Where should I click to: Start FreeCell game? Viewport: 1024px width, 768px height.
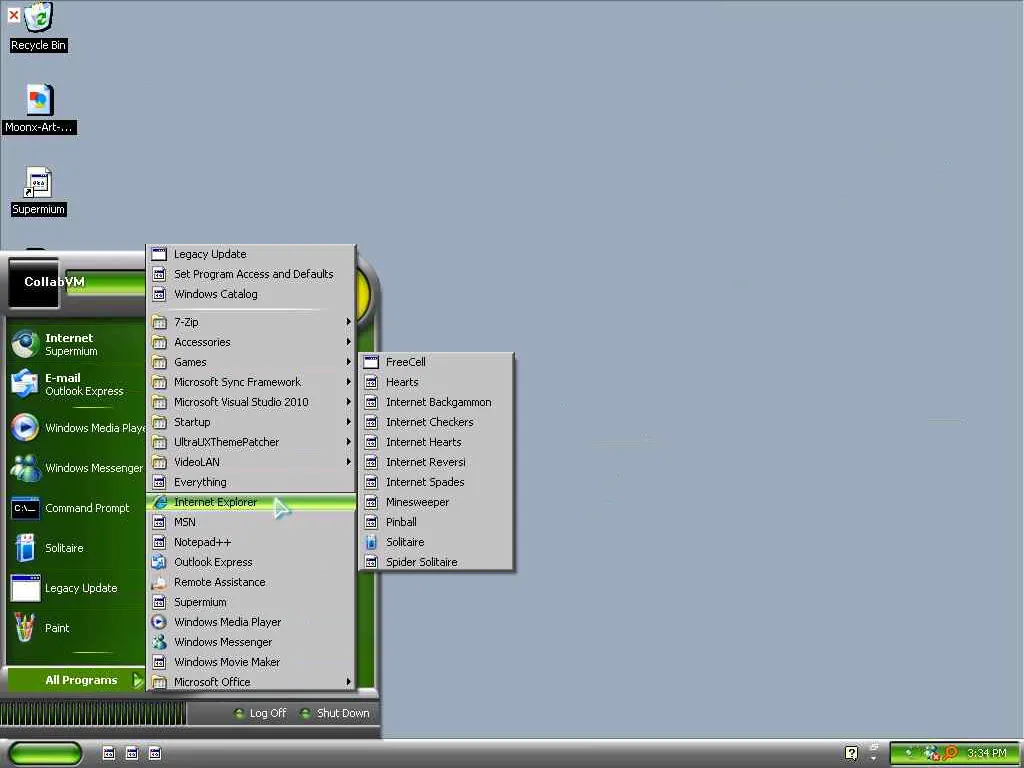436,362
